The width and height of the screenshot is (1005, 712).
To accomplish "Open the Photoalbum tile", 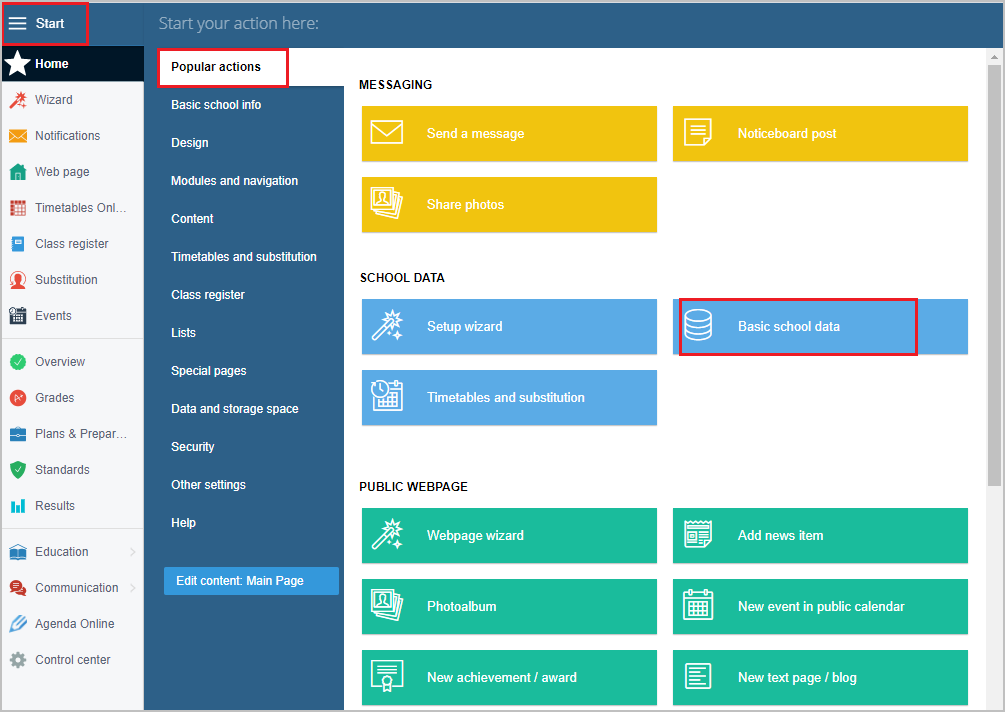I will point(510,606).
